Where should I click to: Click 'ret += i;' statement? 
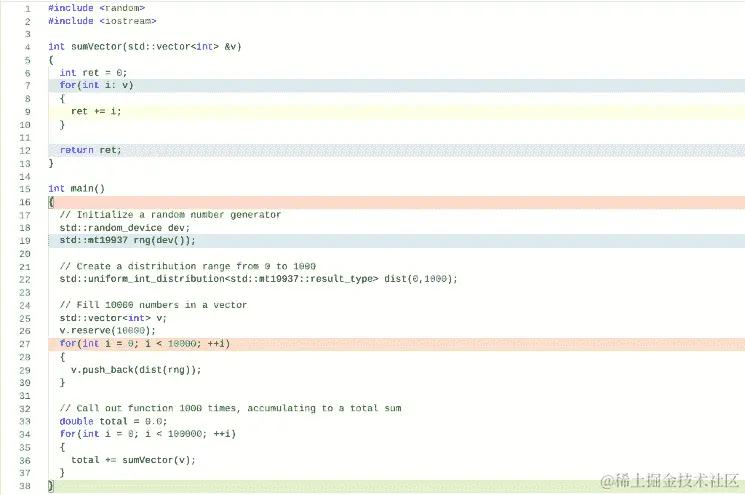click(x=96, y=111)
